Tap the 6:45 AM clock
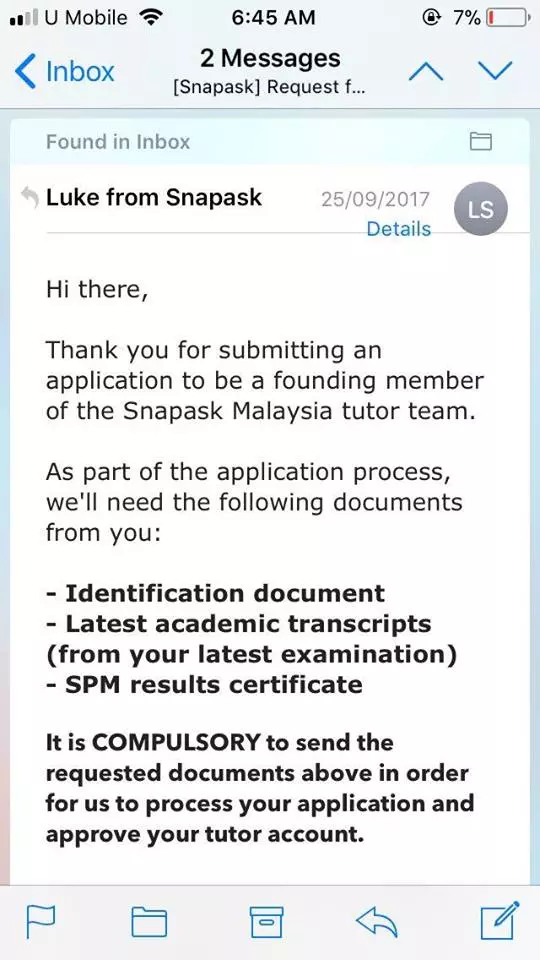540x960 pixels. (x=273, y=18)
